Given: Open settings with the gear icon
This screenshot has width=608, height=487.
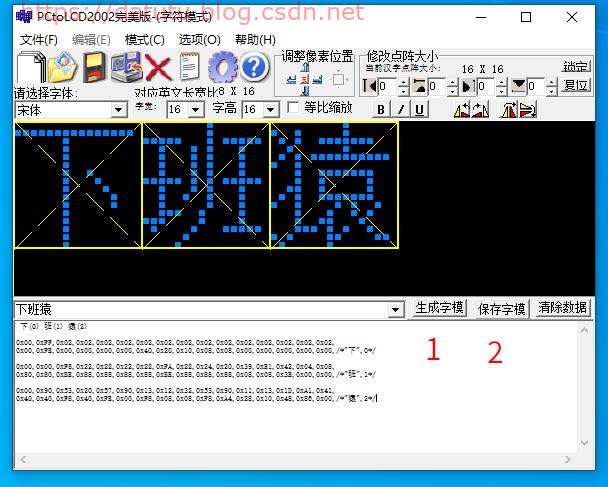Looking at the screenshot, I should point(222,68).
